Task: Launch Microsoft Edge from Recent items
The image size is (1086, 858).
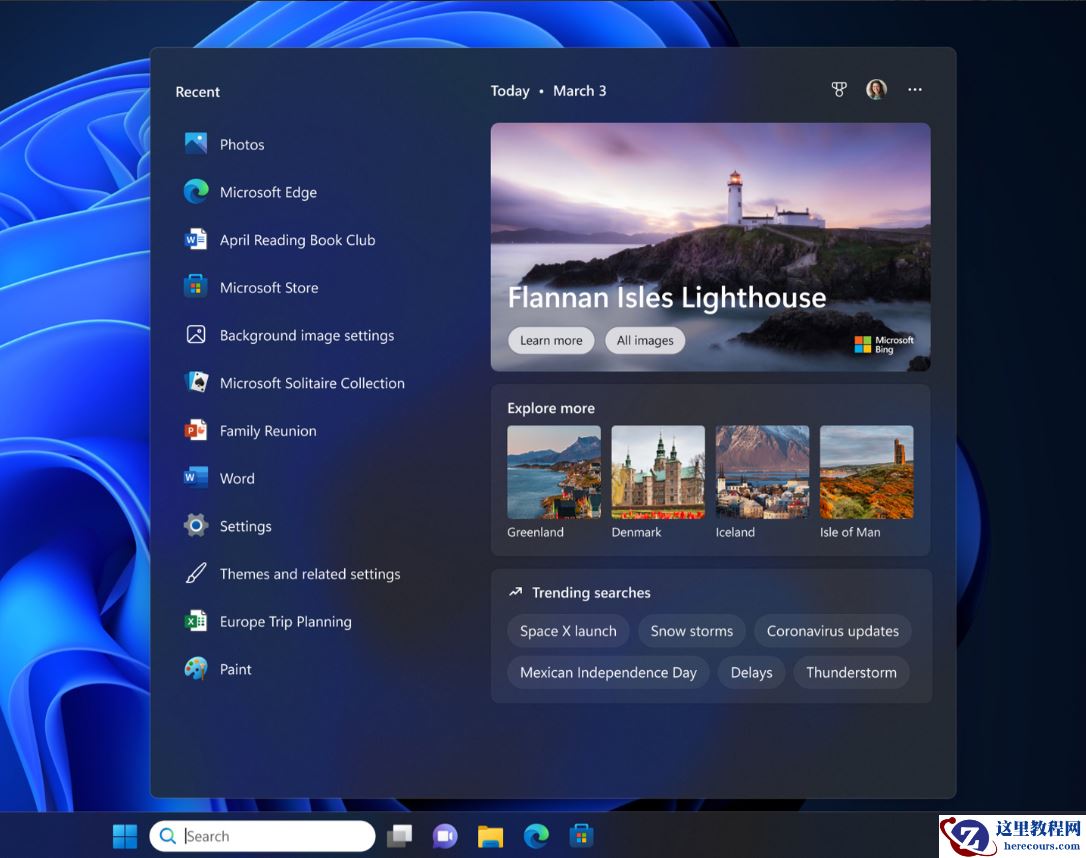Action: click(x=268, y=192)
